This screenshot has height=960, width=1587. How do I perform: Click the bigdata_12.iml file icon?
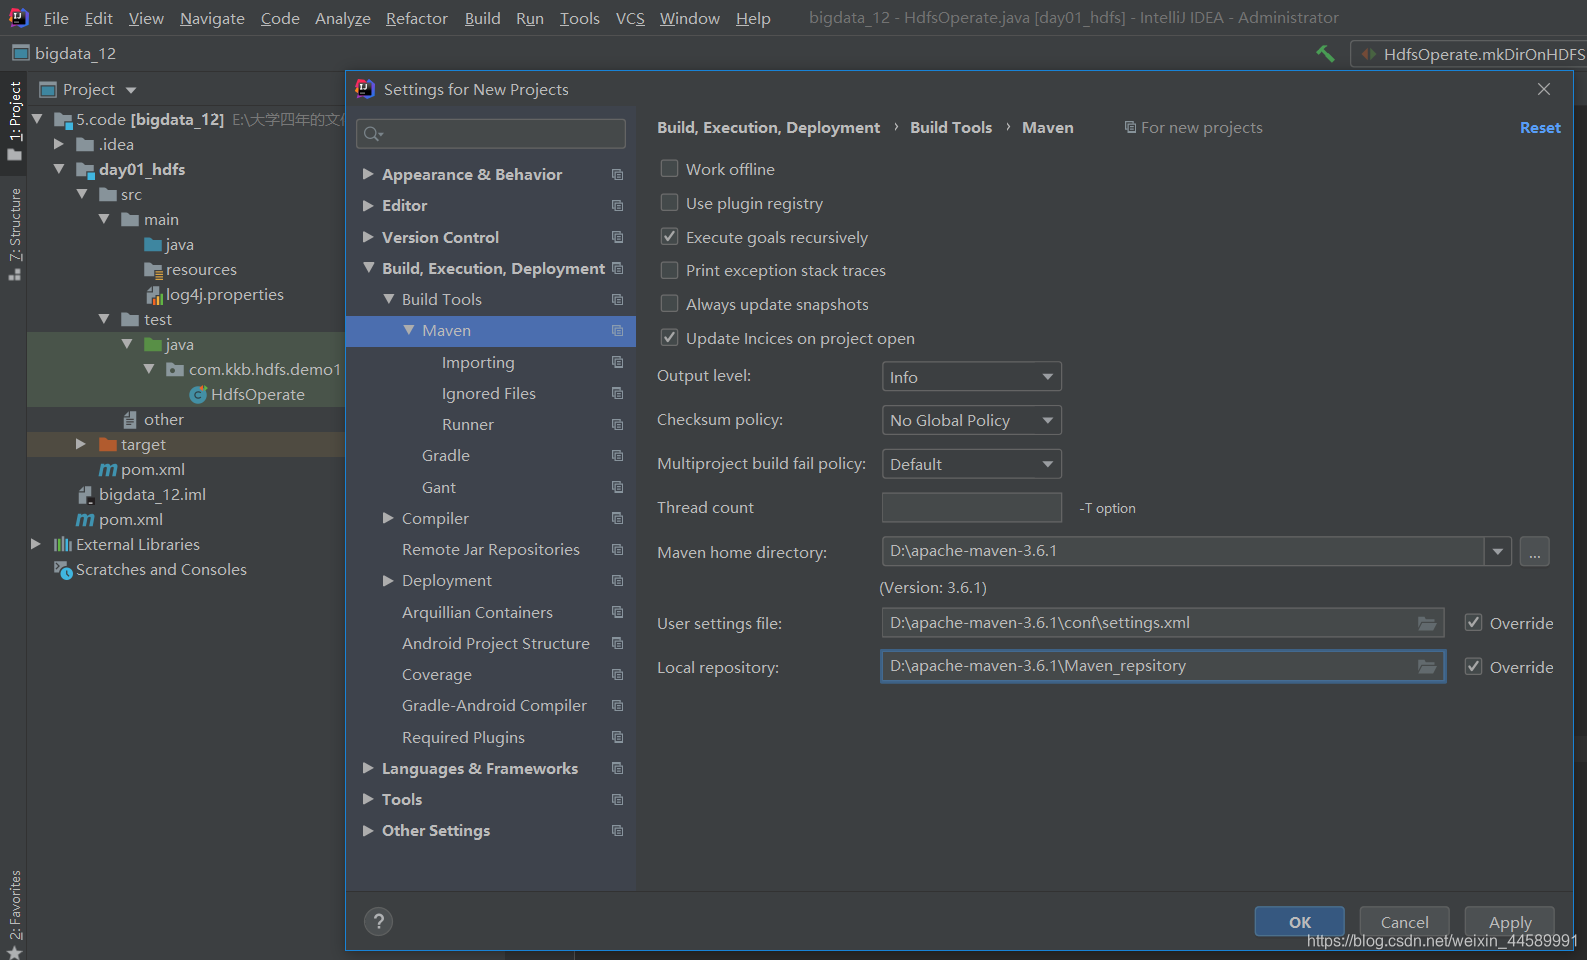(86, 495)
